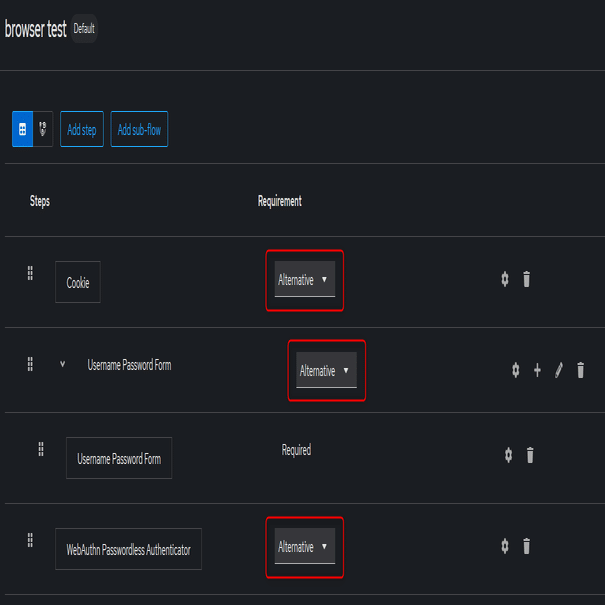Screen dimensions: 605x605
Task: Click the Add sub-flow button
Action: [x=139, y=130]
